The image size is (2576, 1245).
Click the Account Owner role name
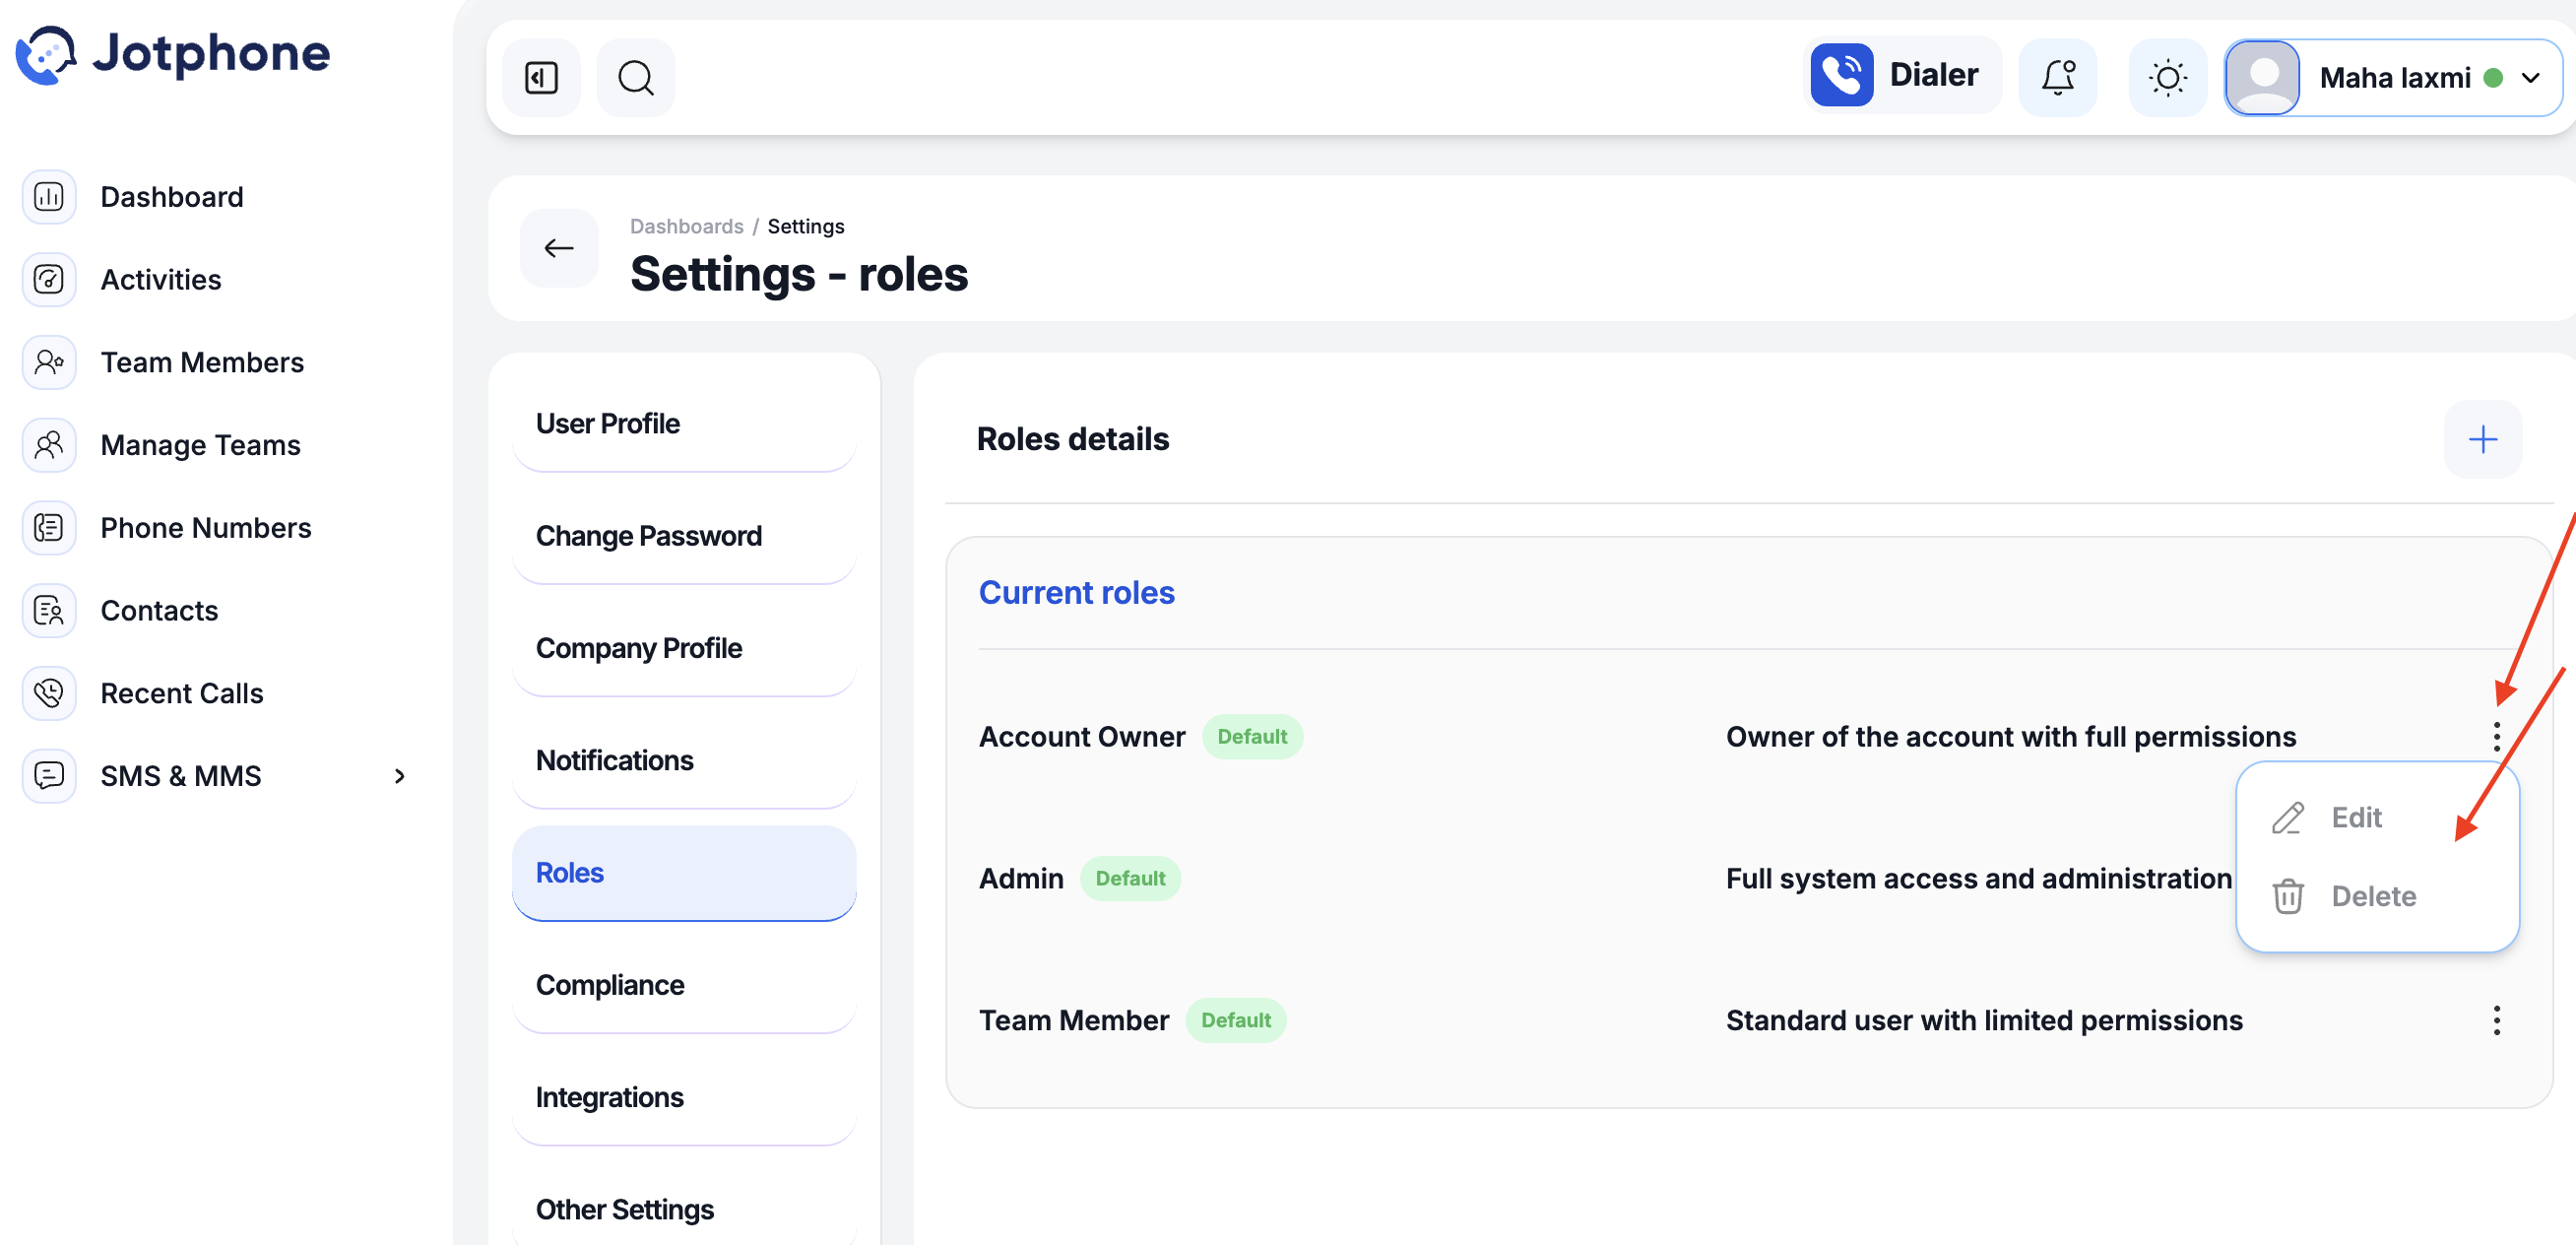click(1082, 737)
